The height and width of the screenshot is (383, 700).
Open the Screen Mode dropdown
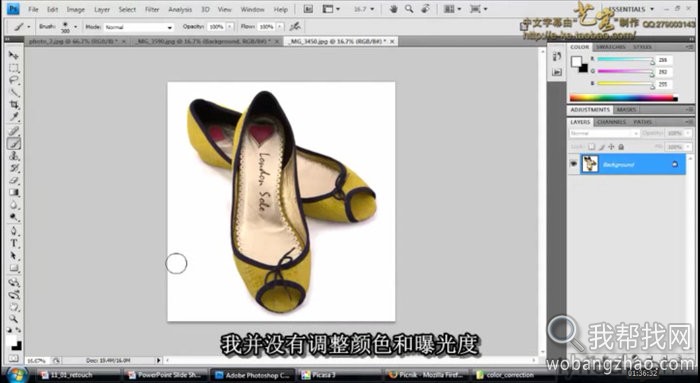click(478, 9)
